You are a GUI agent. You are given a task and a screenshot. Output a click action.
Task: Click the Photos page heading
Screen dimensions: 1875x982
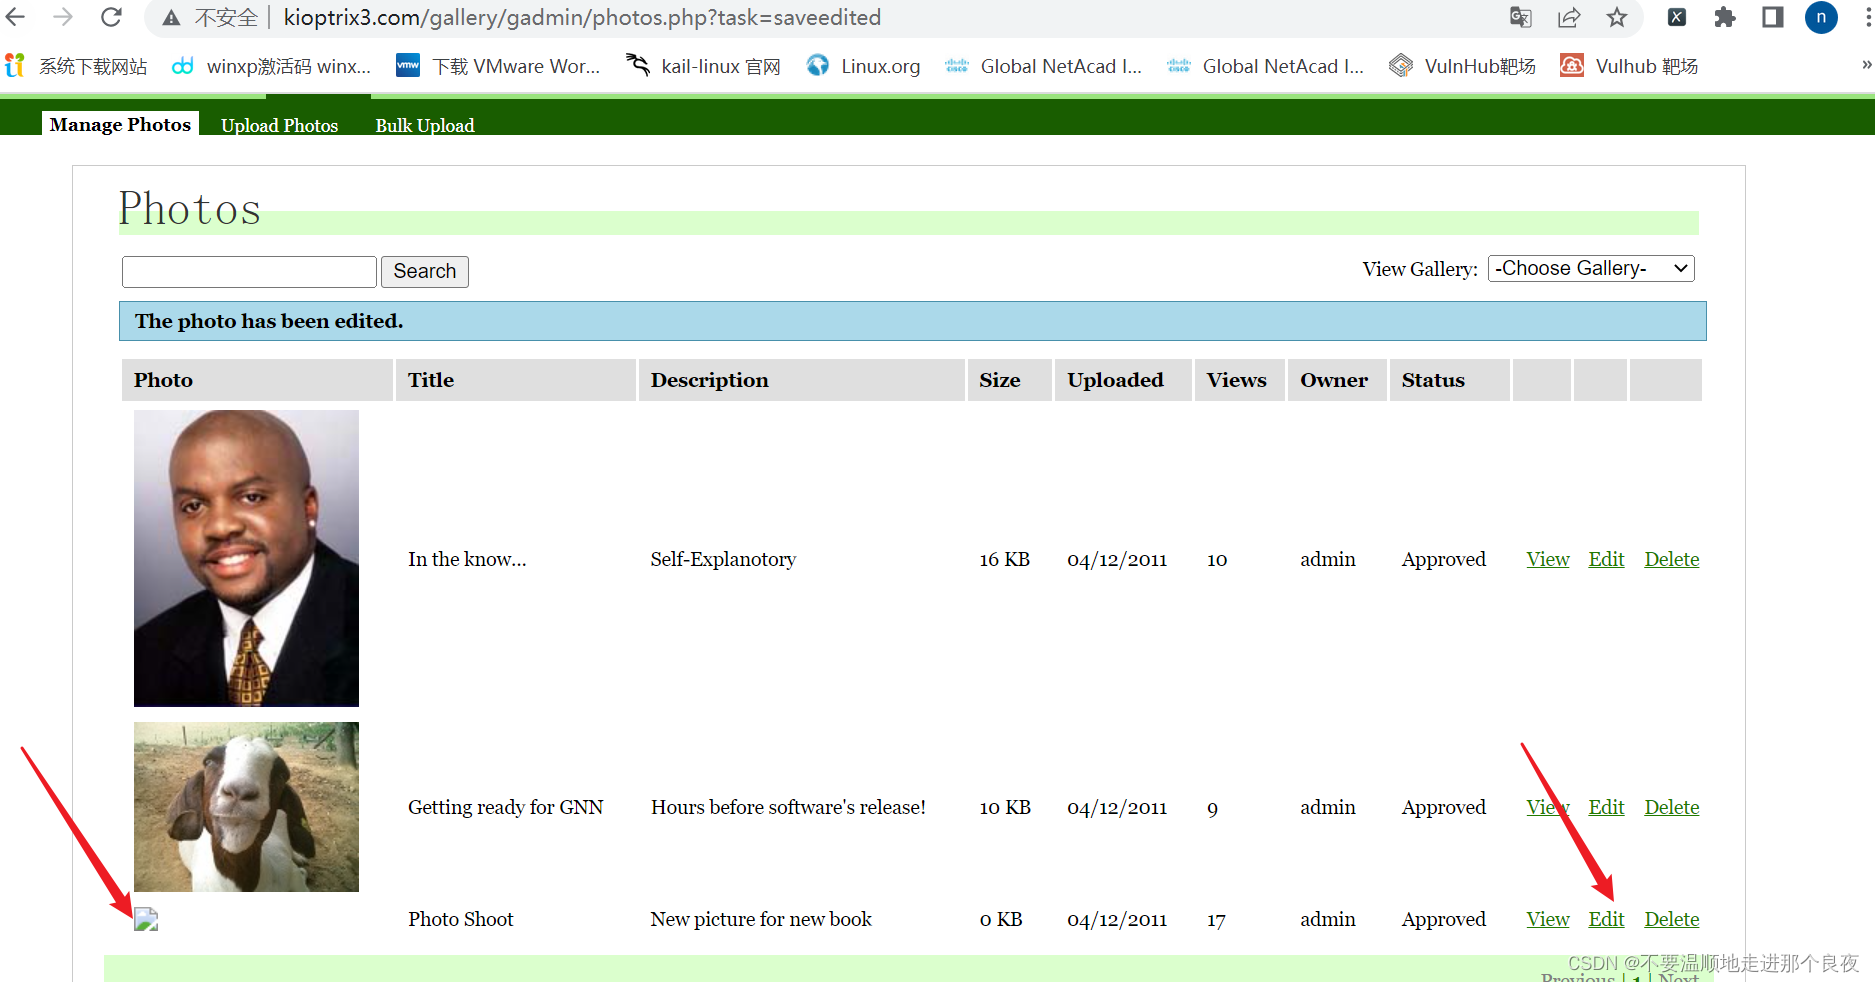pos(190,209)
